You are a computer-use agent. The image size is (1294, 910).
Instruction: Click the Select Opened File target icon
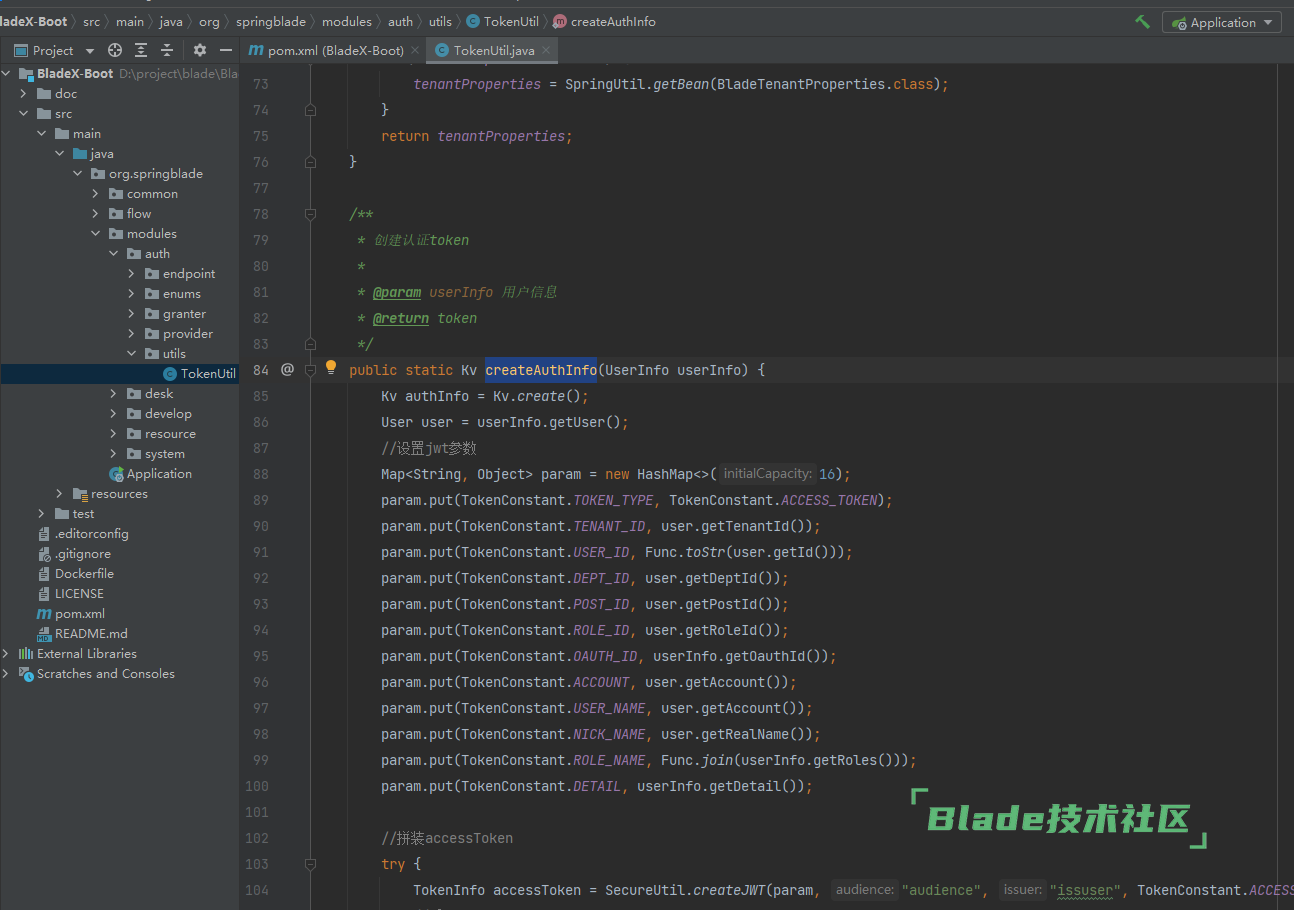[x=115, y=50]
